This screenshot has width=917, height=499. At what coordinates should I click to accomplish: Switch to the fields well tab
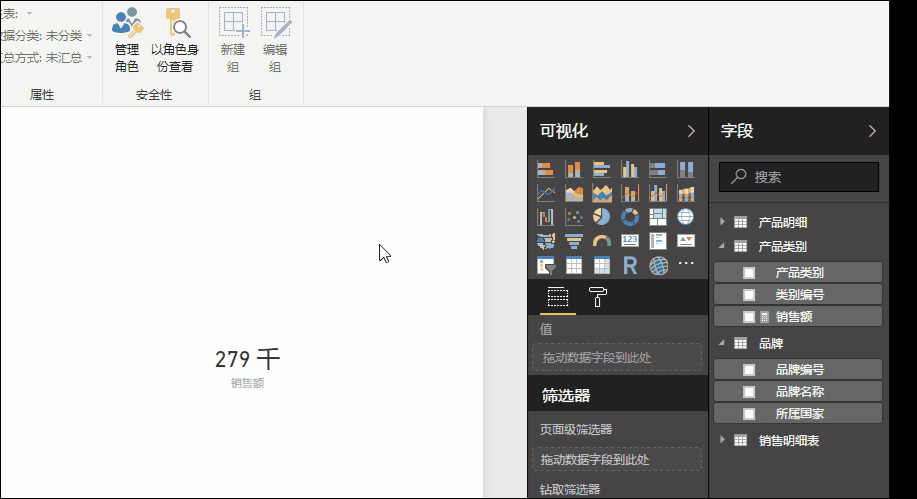point(558,297)
